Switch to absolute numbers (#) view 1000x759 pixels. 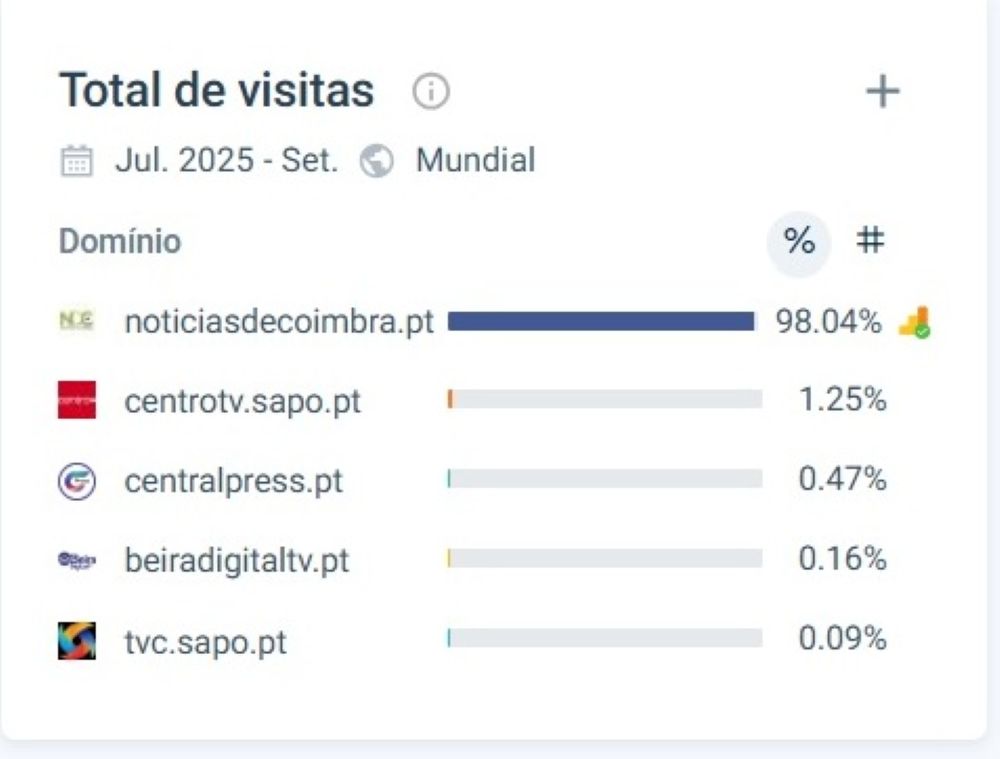871,241
